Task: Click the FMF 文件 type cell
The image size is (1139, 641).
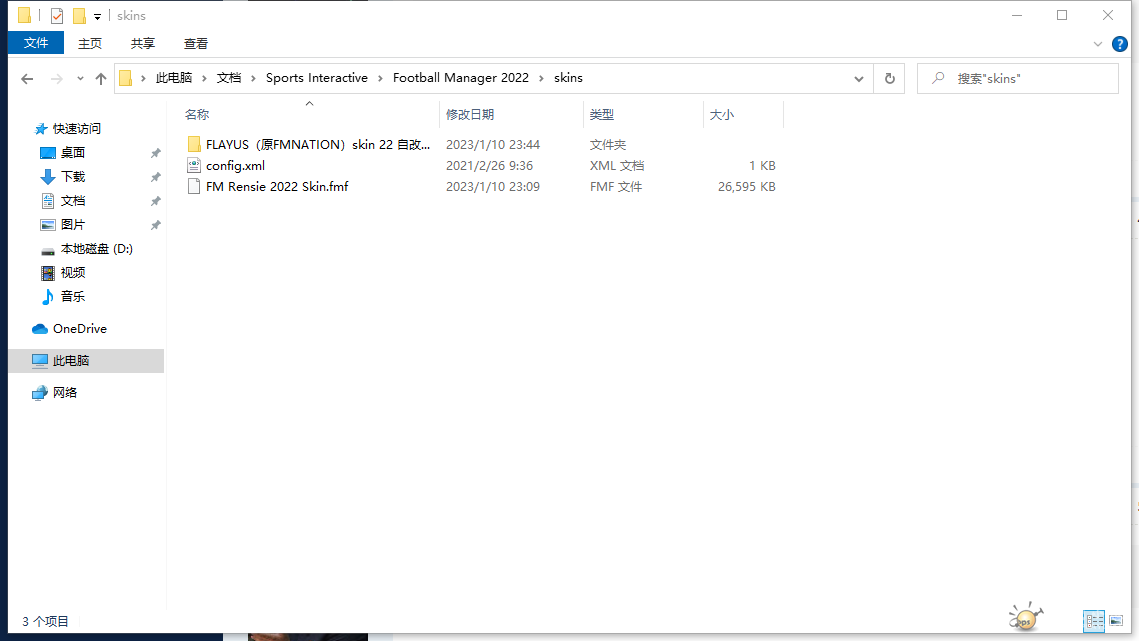Action: coord(615,187)
